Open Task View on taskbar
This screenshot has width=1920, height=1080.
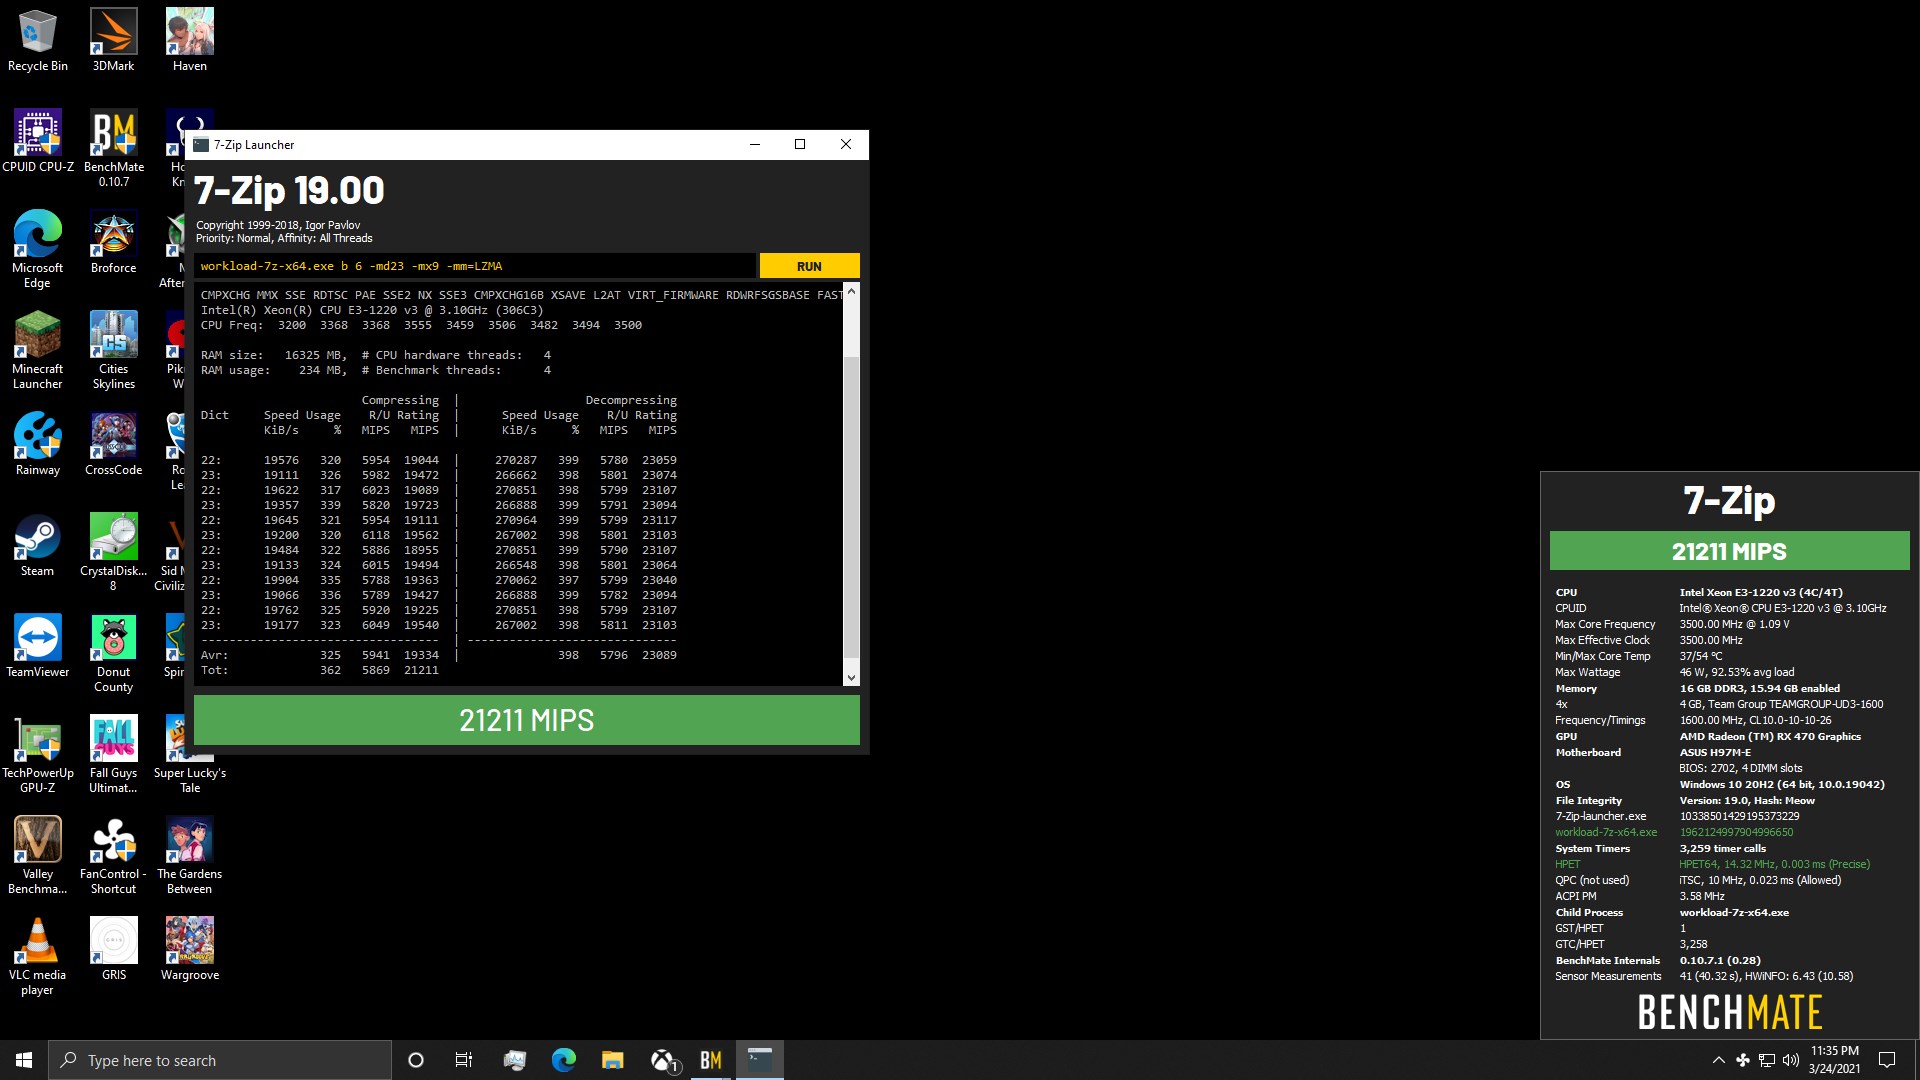(x=464, y=1060)
